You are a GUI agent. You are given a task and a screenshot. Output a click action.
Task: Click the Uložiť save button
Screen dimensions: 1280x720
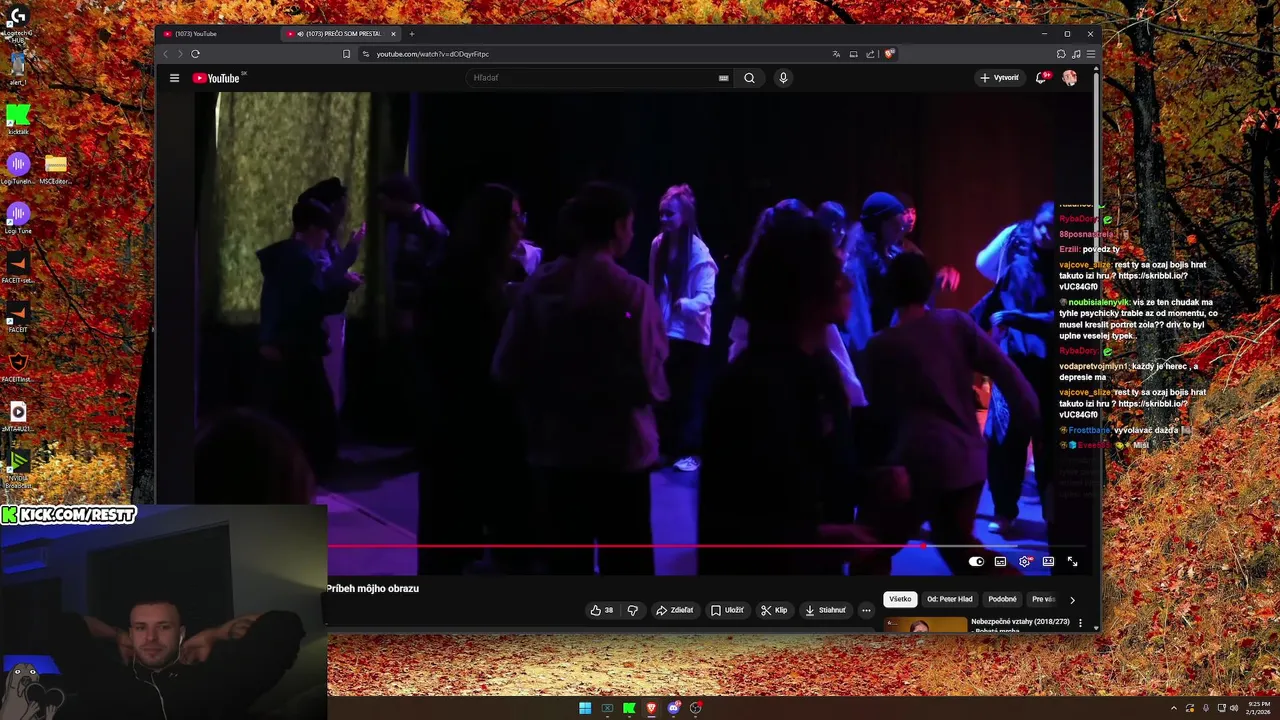727,610
